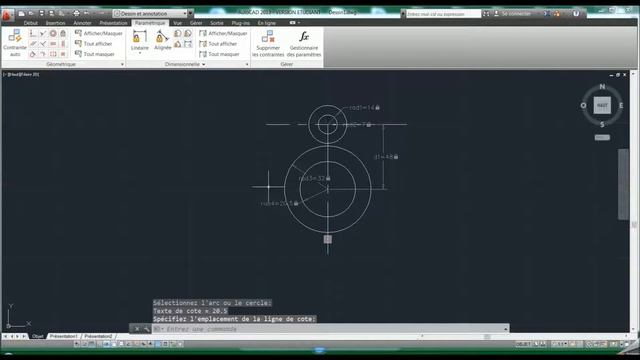640x360 pixels.
Task: Select the Alignée dimensional constraint
Action: point(162,40)
